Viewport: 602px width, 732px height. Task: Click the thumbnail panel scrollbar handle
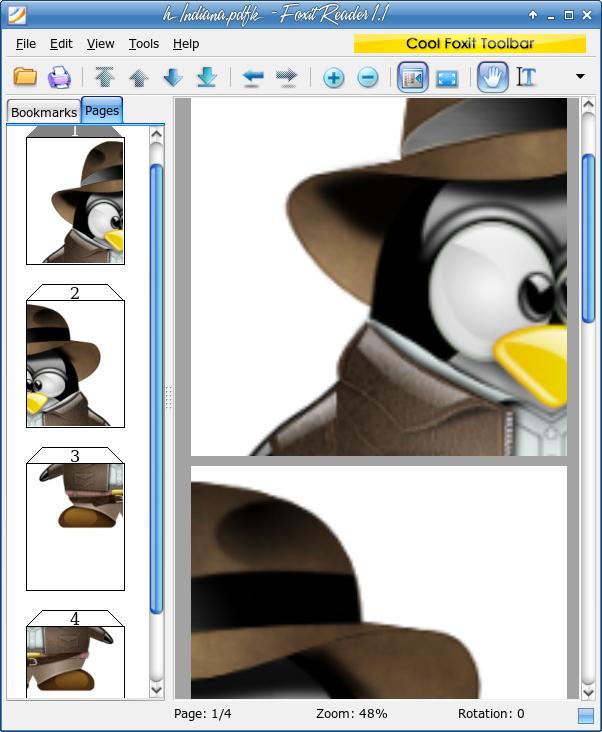click(156, 389)
